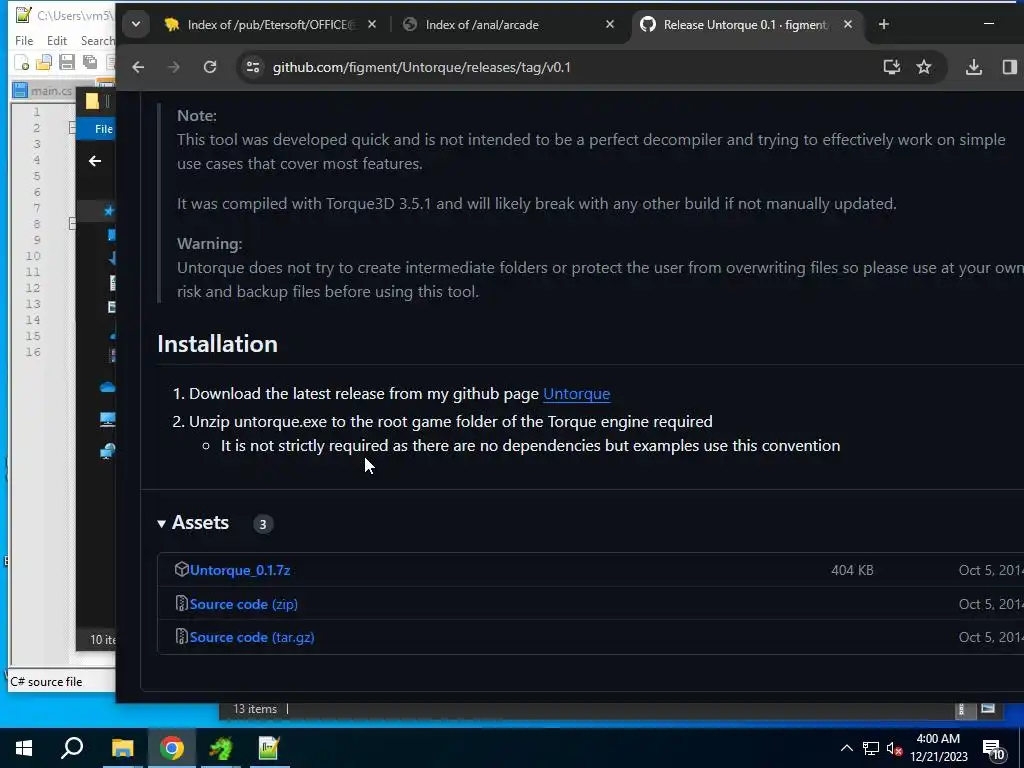The image size is (1024, 768).
Task: Collapse the fold marker at line 8
Action: pos(72,224)
